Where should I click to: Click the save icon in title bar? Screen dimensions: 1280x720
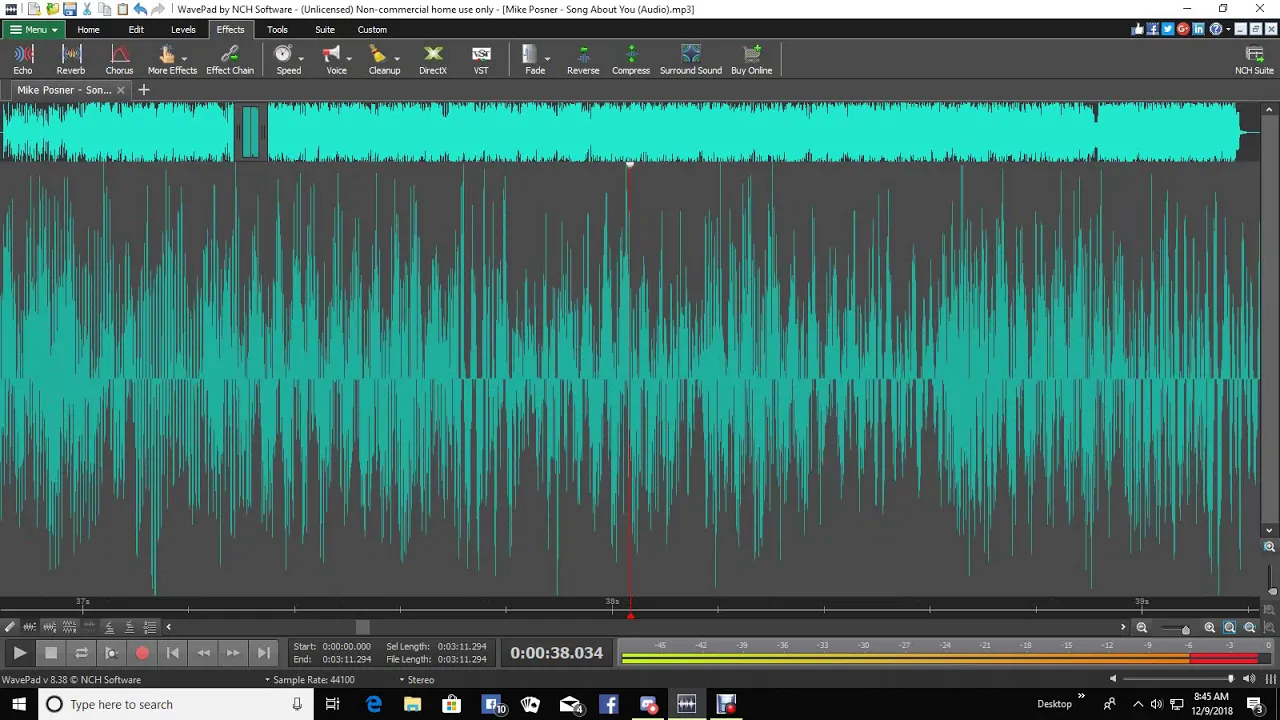tap(70, 9)
